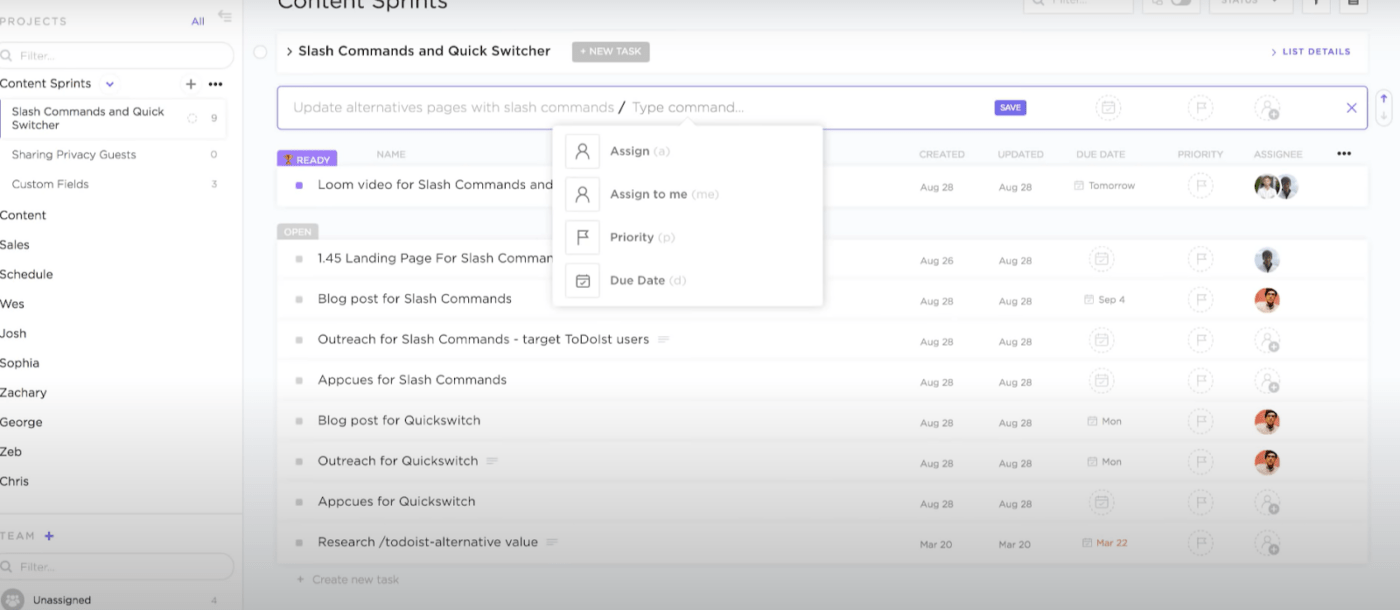The image size is (1400, 610).
Task: Choose Assign (a) command from menu
Action: click(688, 151)
